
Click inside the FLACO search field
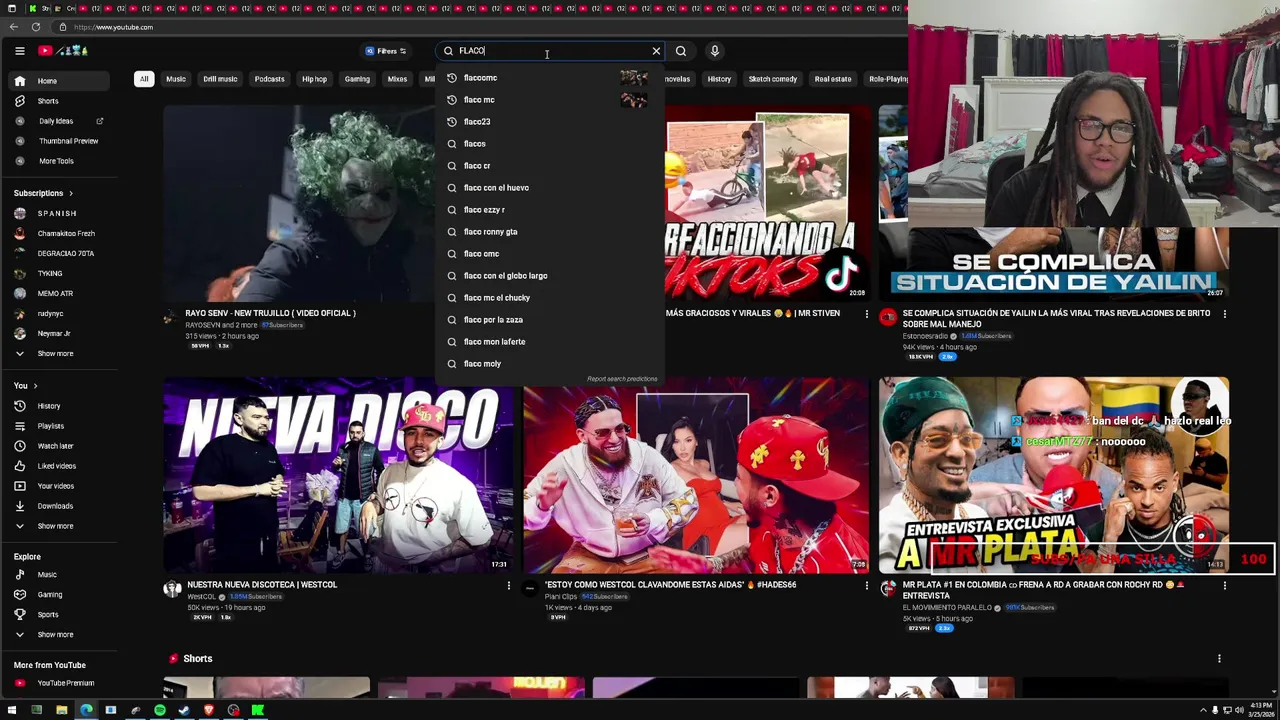coord(550,51)
